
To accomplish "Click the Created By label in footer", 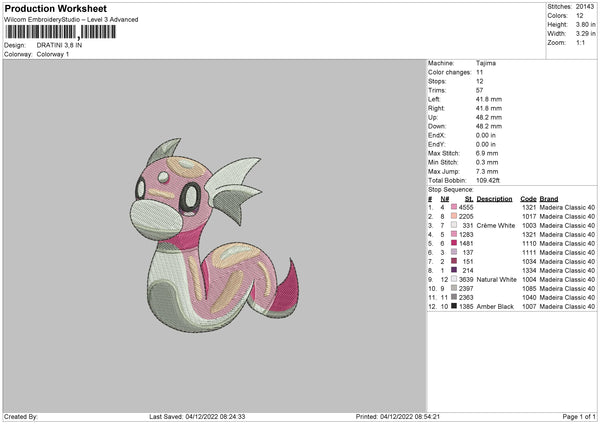I will pos(21,417).
